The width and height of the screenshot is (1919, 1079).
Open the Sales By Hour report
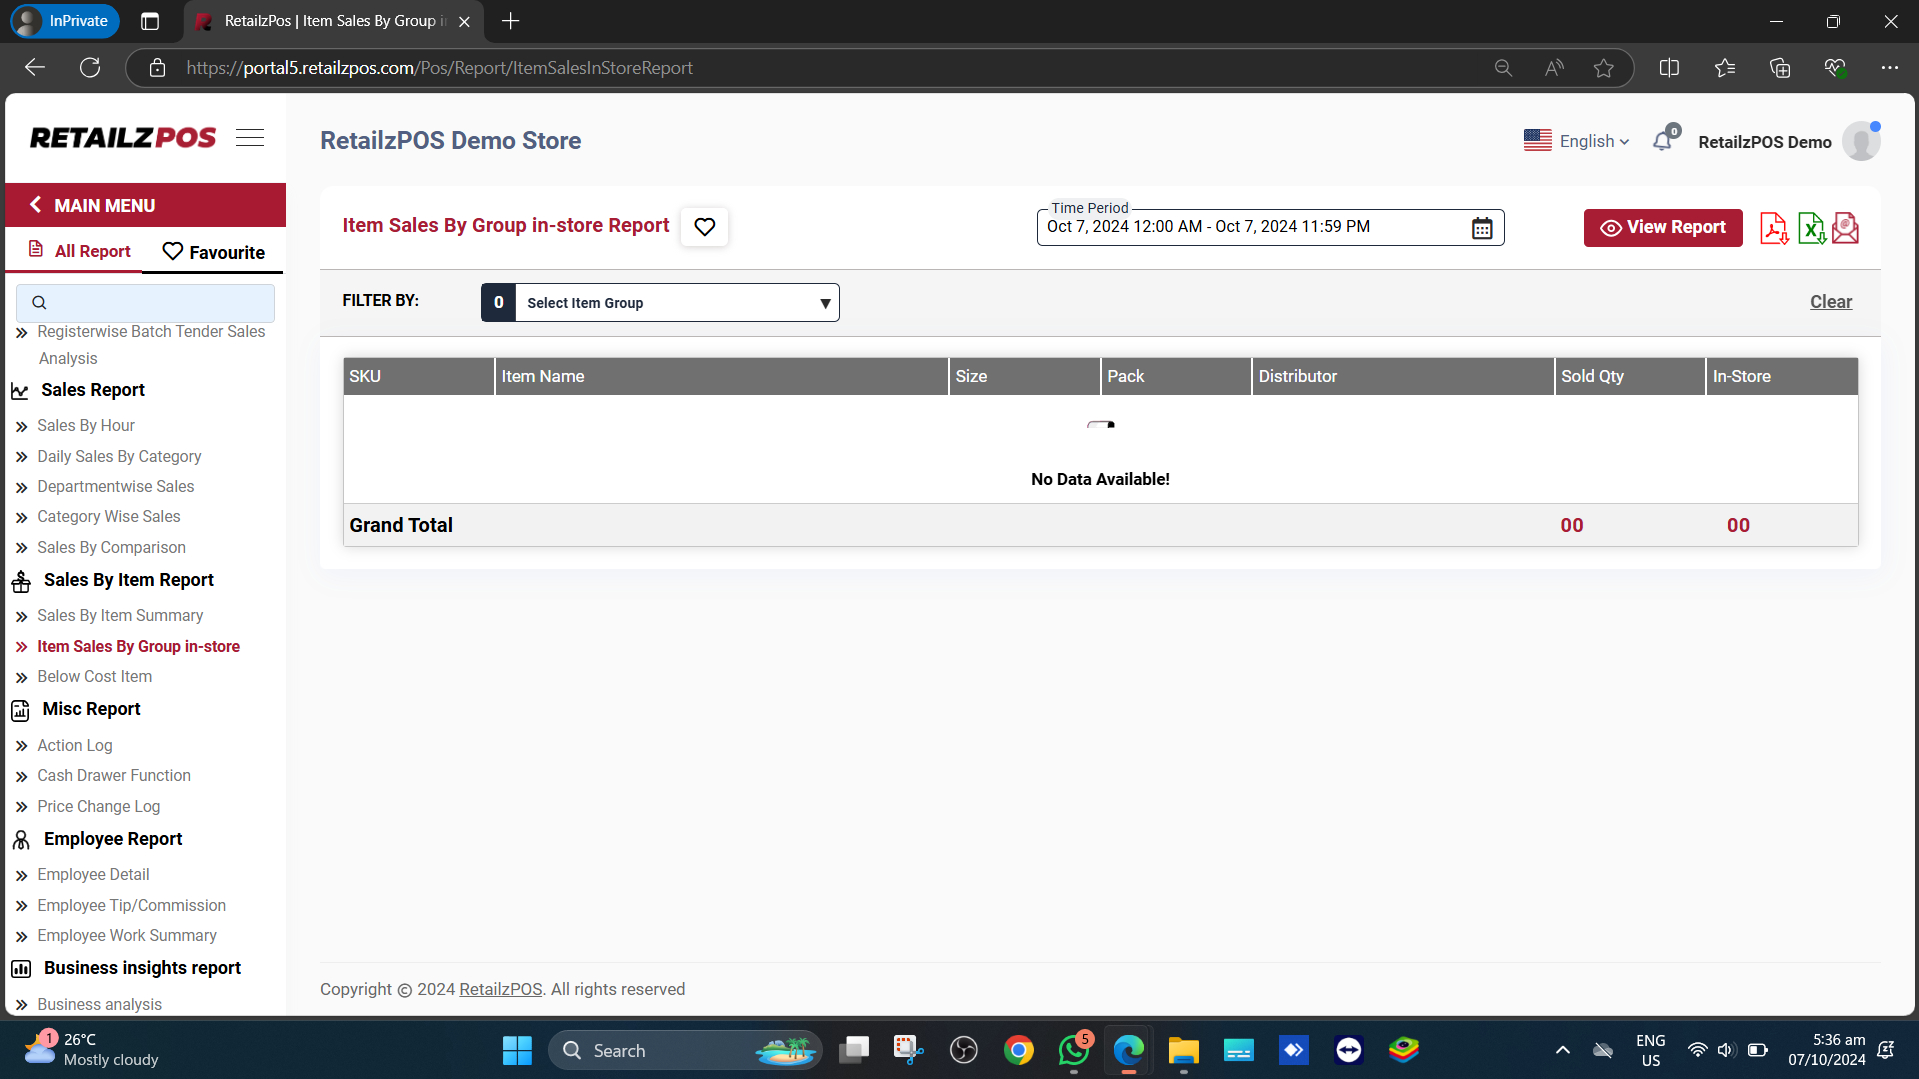86,425
